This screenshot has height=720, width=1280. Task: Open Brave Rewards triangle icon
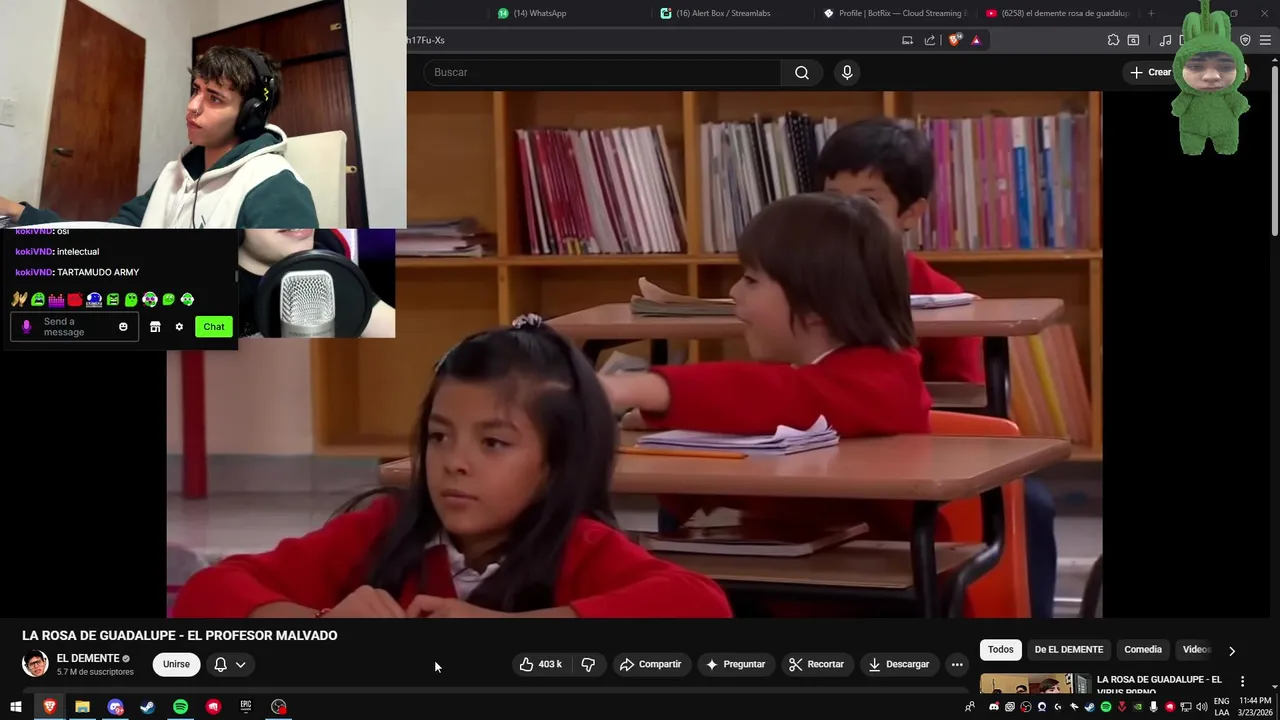pos(976,40)
